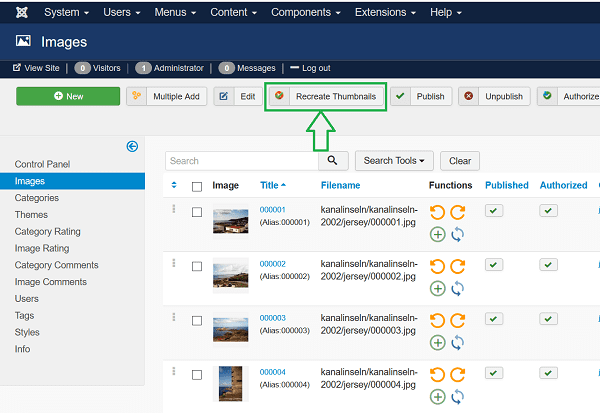This screenshot has height=413, width=600.
Task: Open Categories in the sidebar
Action: point(37,198)
